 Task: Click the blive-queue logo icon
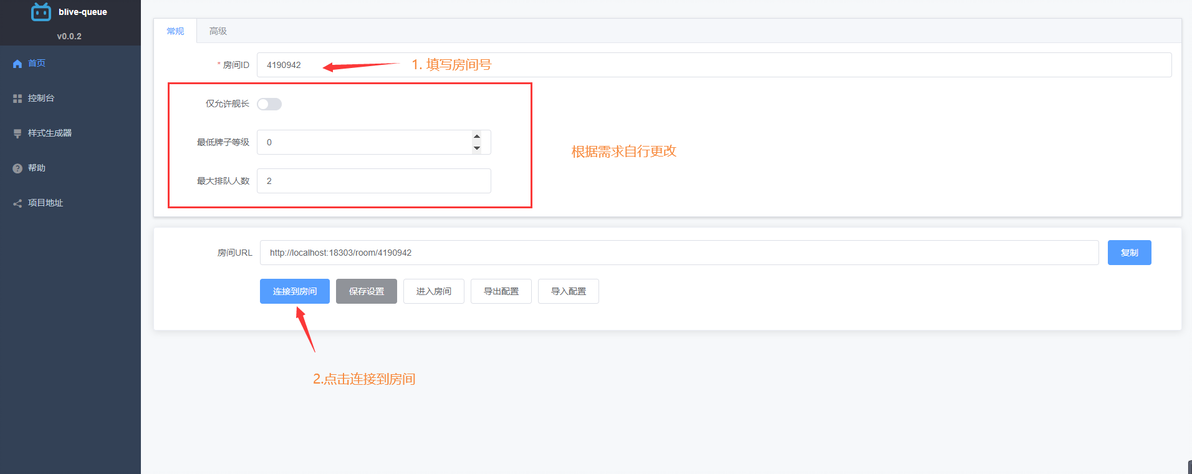tap(41, 12)
